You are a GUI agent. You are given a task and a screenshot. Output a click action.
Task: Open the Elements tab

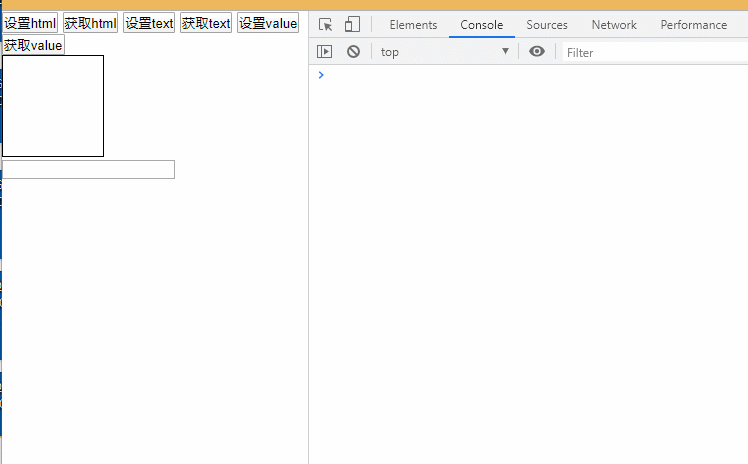point(413,25)
